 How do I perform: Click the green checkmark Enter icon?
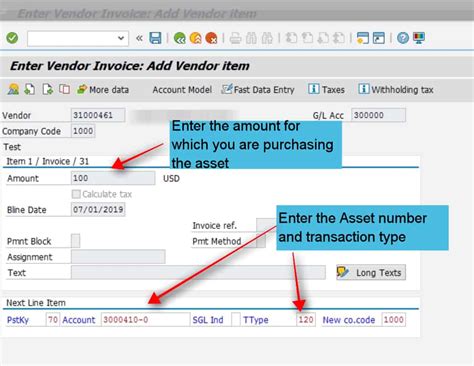[12, 38]
